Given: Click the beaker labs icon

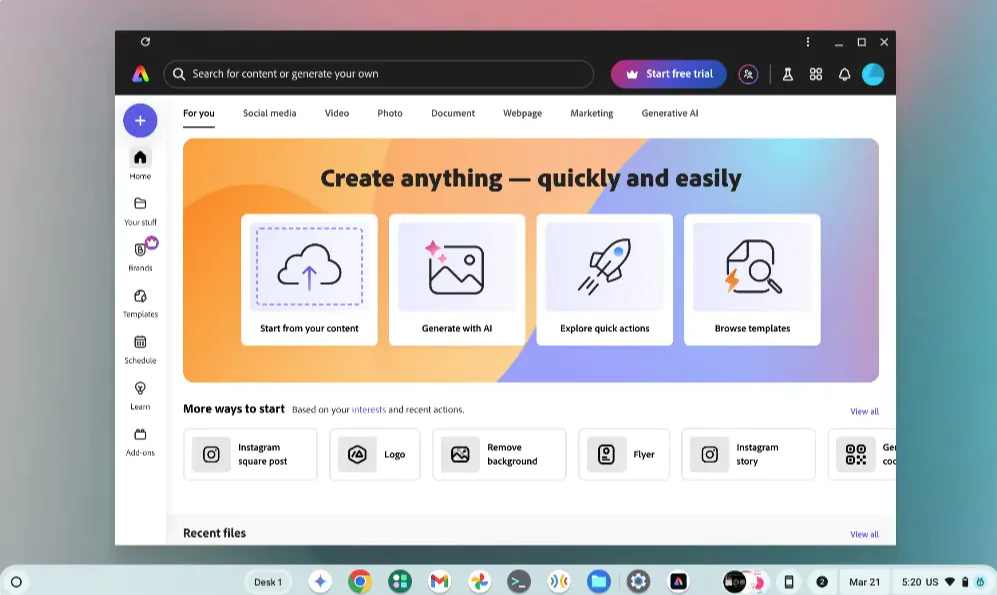Looking at the screenshot, I should click(x=789, y=73).
